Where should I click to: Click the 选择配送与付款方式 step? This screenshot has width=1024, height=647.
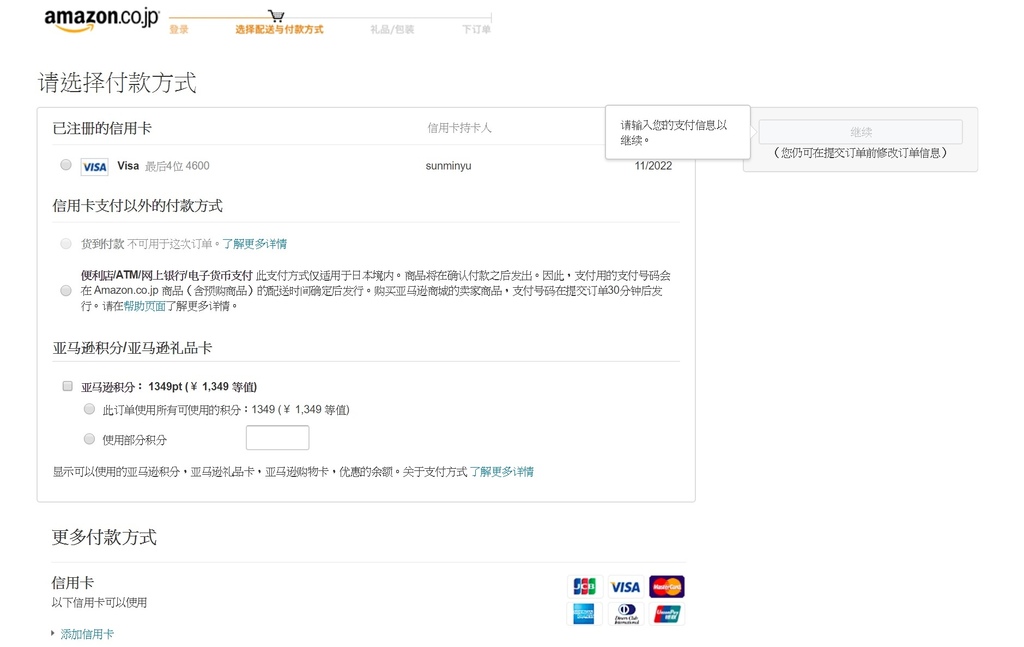tap(279, 30)
